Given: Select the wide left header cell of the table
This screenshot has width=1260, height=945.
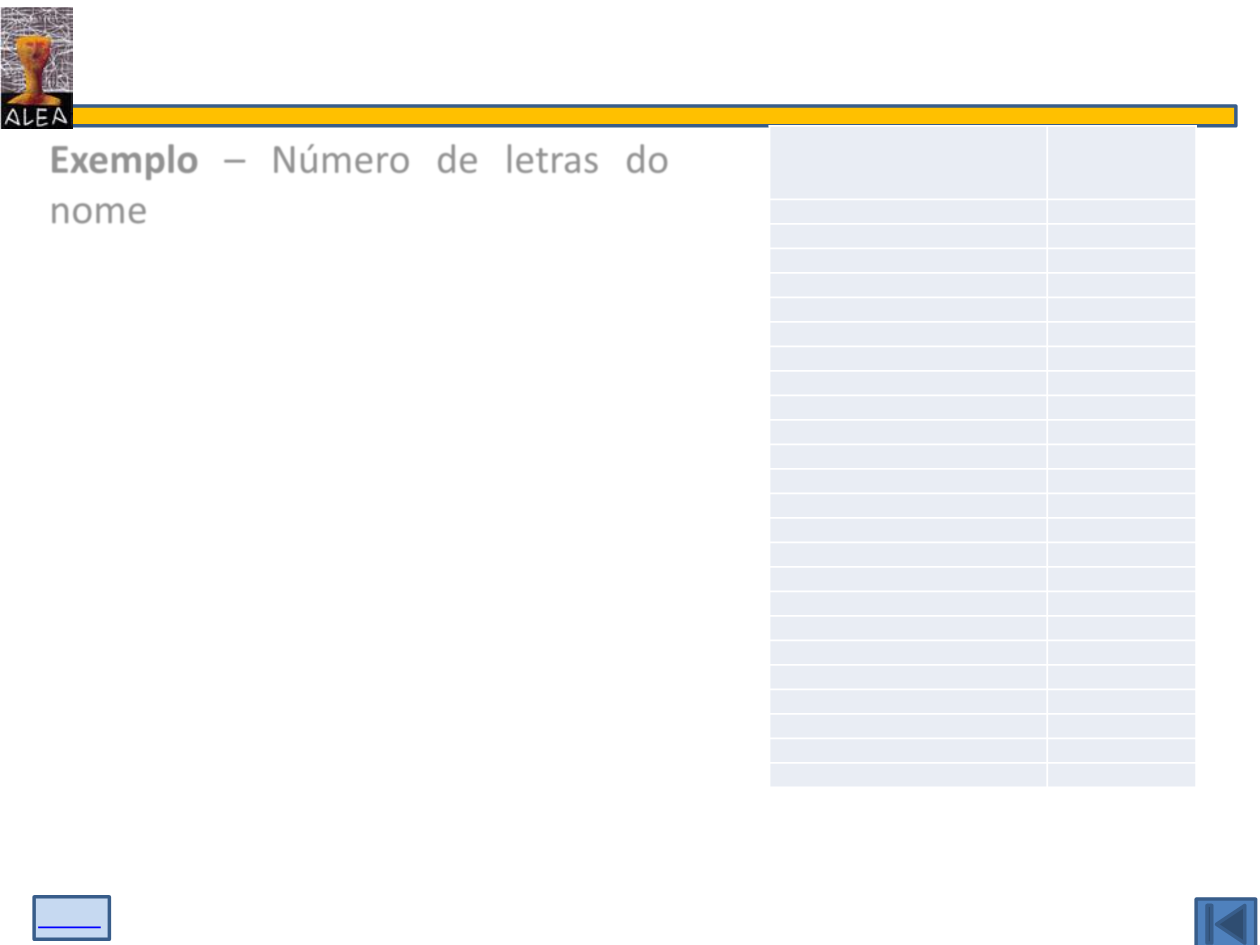Looking at the screenshot, I should [908, 162].
